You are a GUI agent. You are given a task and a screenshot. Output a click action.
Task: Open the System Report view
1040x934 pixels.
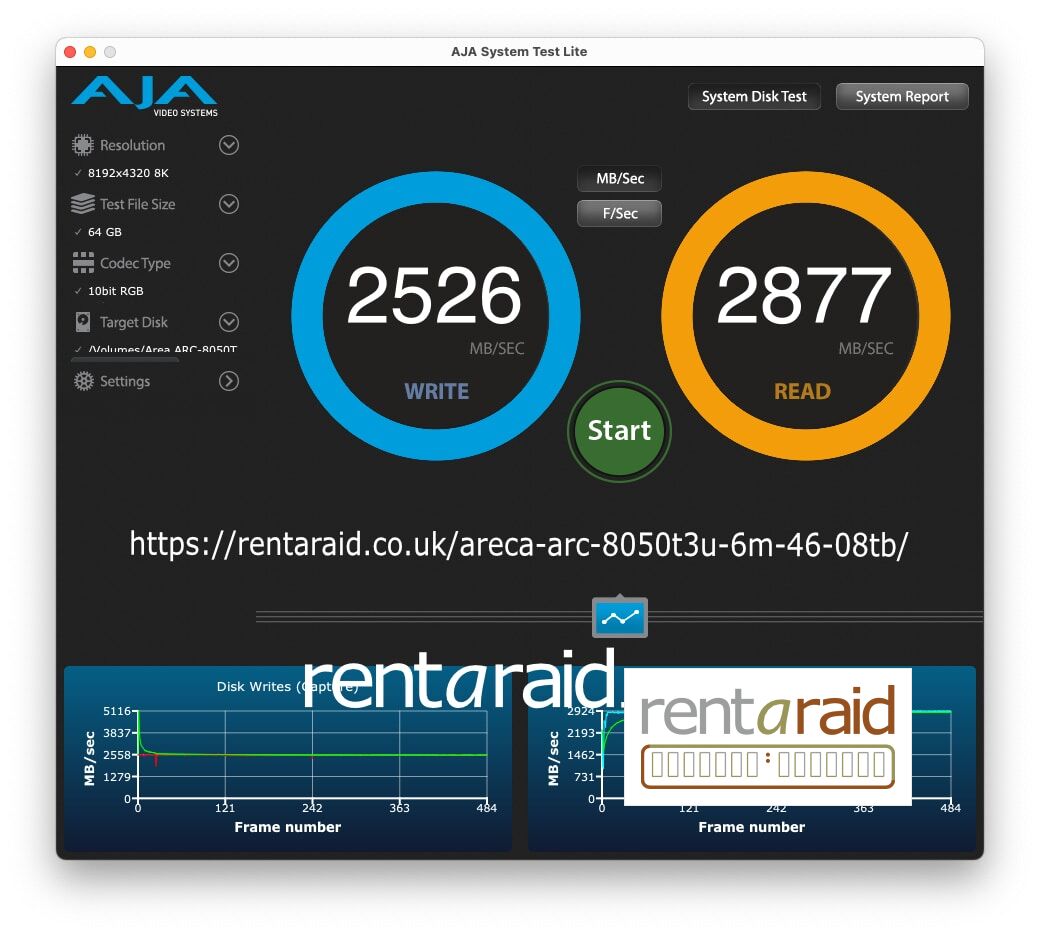tap(901, 96)
